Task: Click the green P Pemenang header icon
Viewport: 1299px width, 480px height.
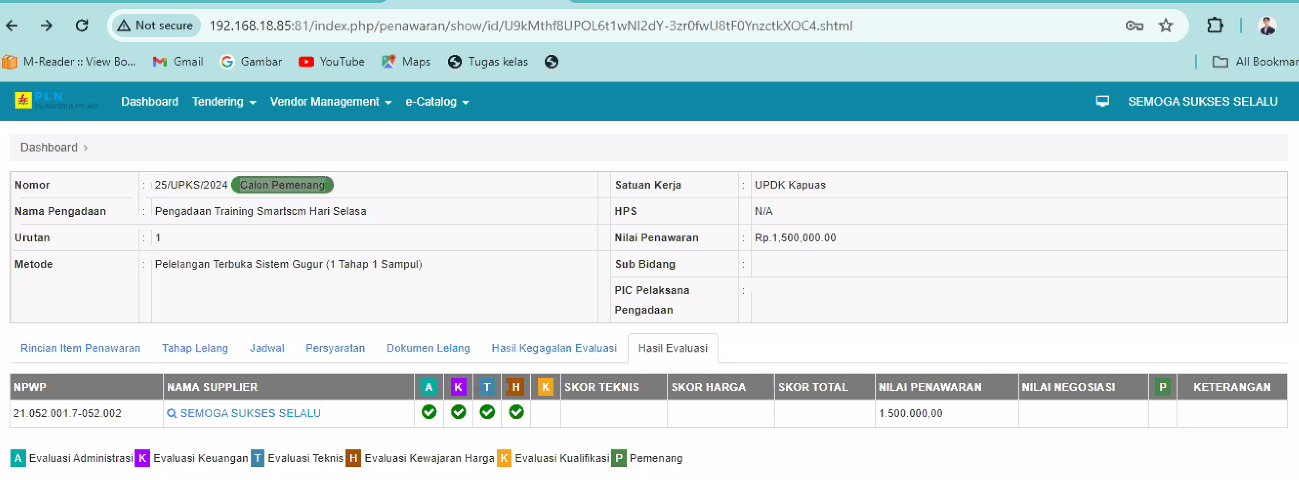Action: coord(1162,387)
